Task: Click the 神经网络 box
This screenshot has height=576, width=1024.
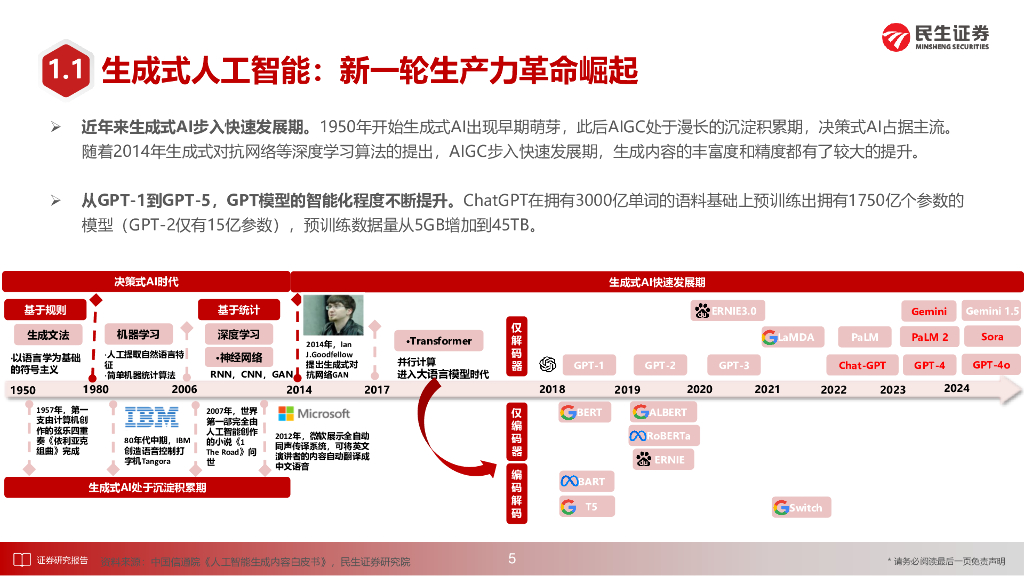Action: [x=238, y=357]
